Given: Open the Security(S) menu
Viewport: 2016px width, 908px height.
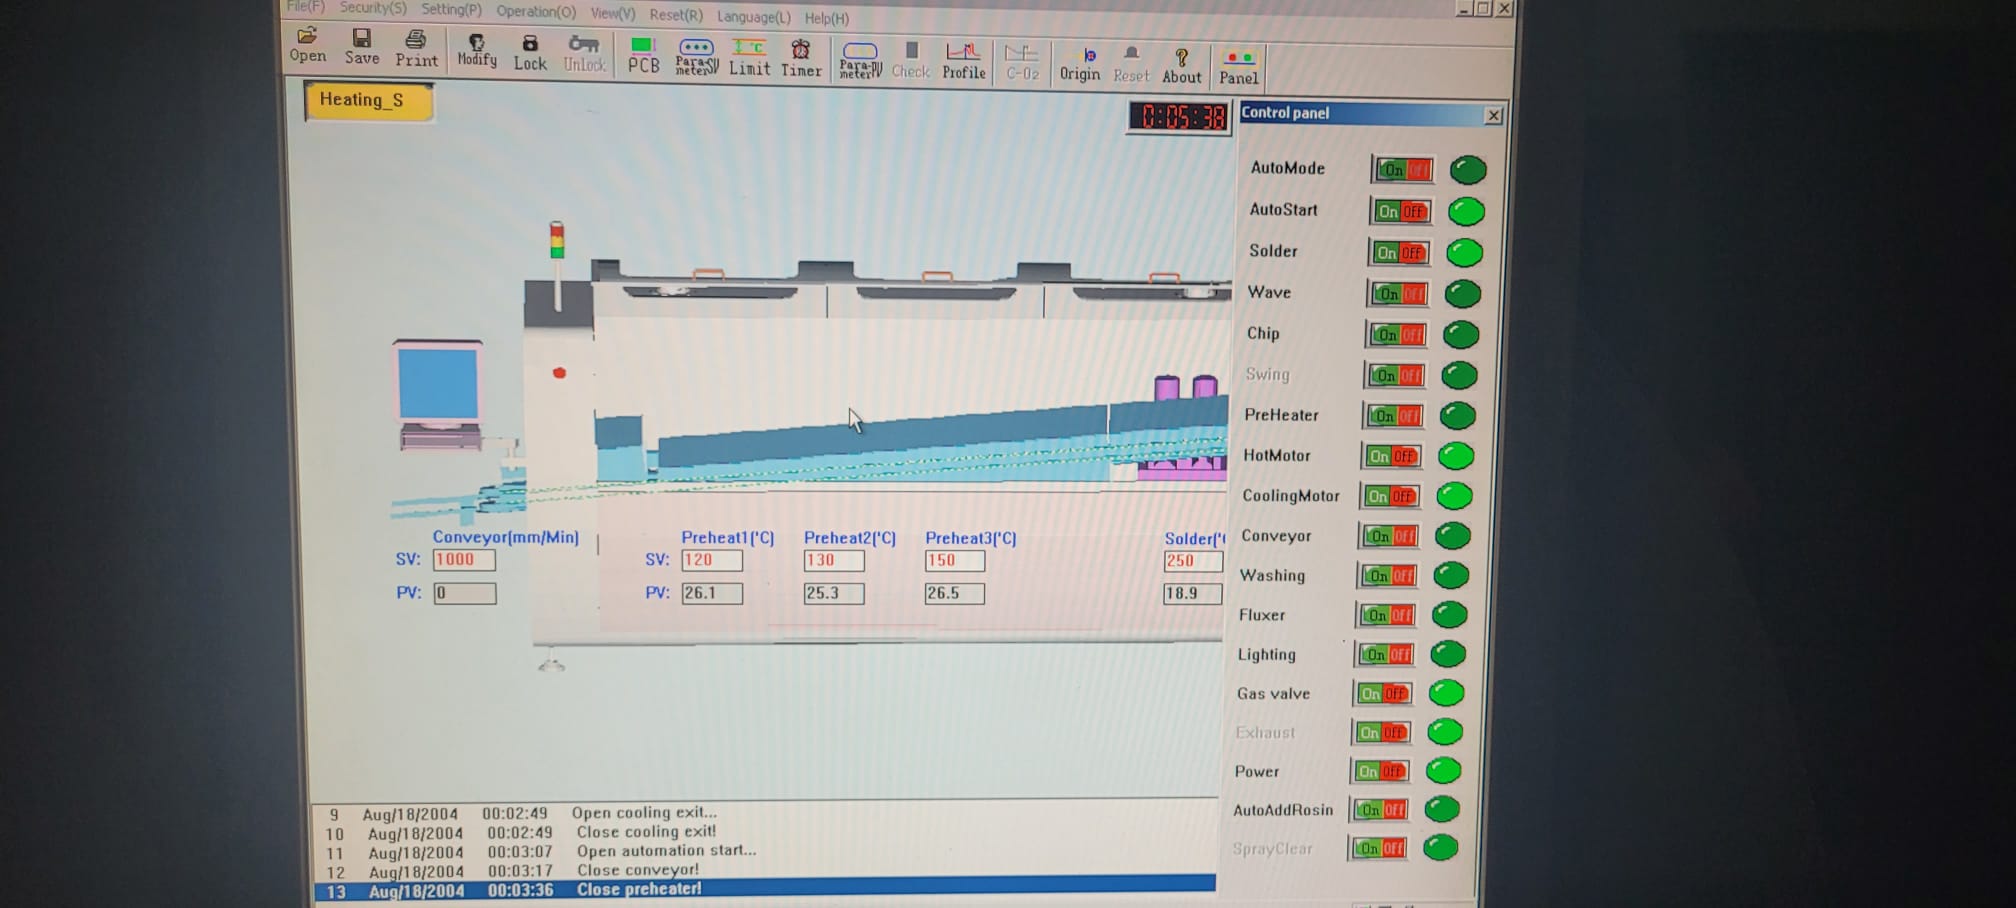Looking at the screenshot, I should click(x=373, y=8).
